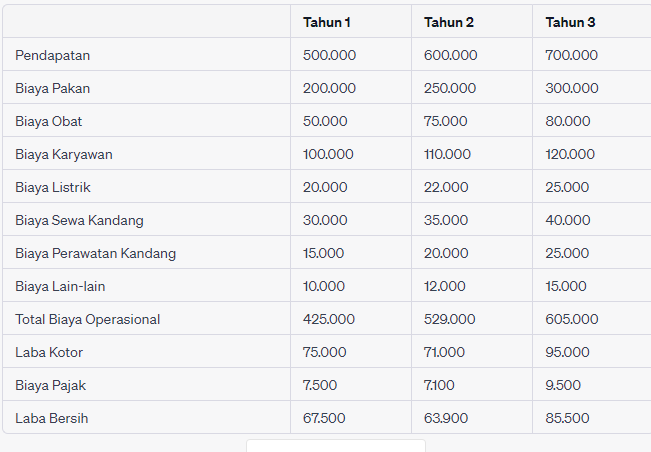Select the Tahun 2 column header
The width and height of the screenshot is (651, 452).
[x=449, y=22]
